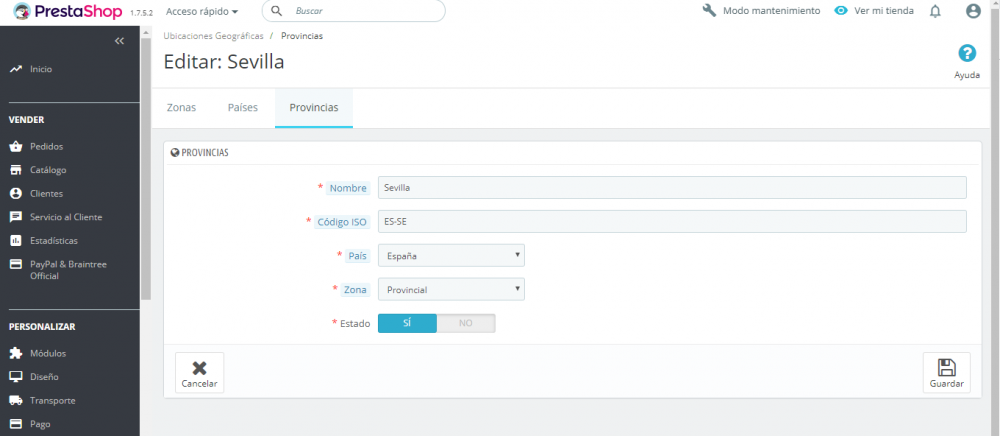Click the Nombre input field
1000x436 pixels.
click(672, 188)
